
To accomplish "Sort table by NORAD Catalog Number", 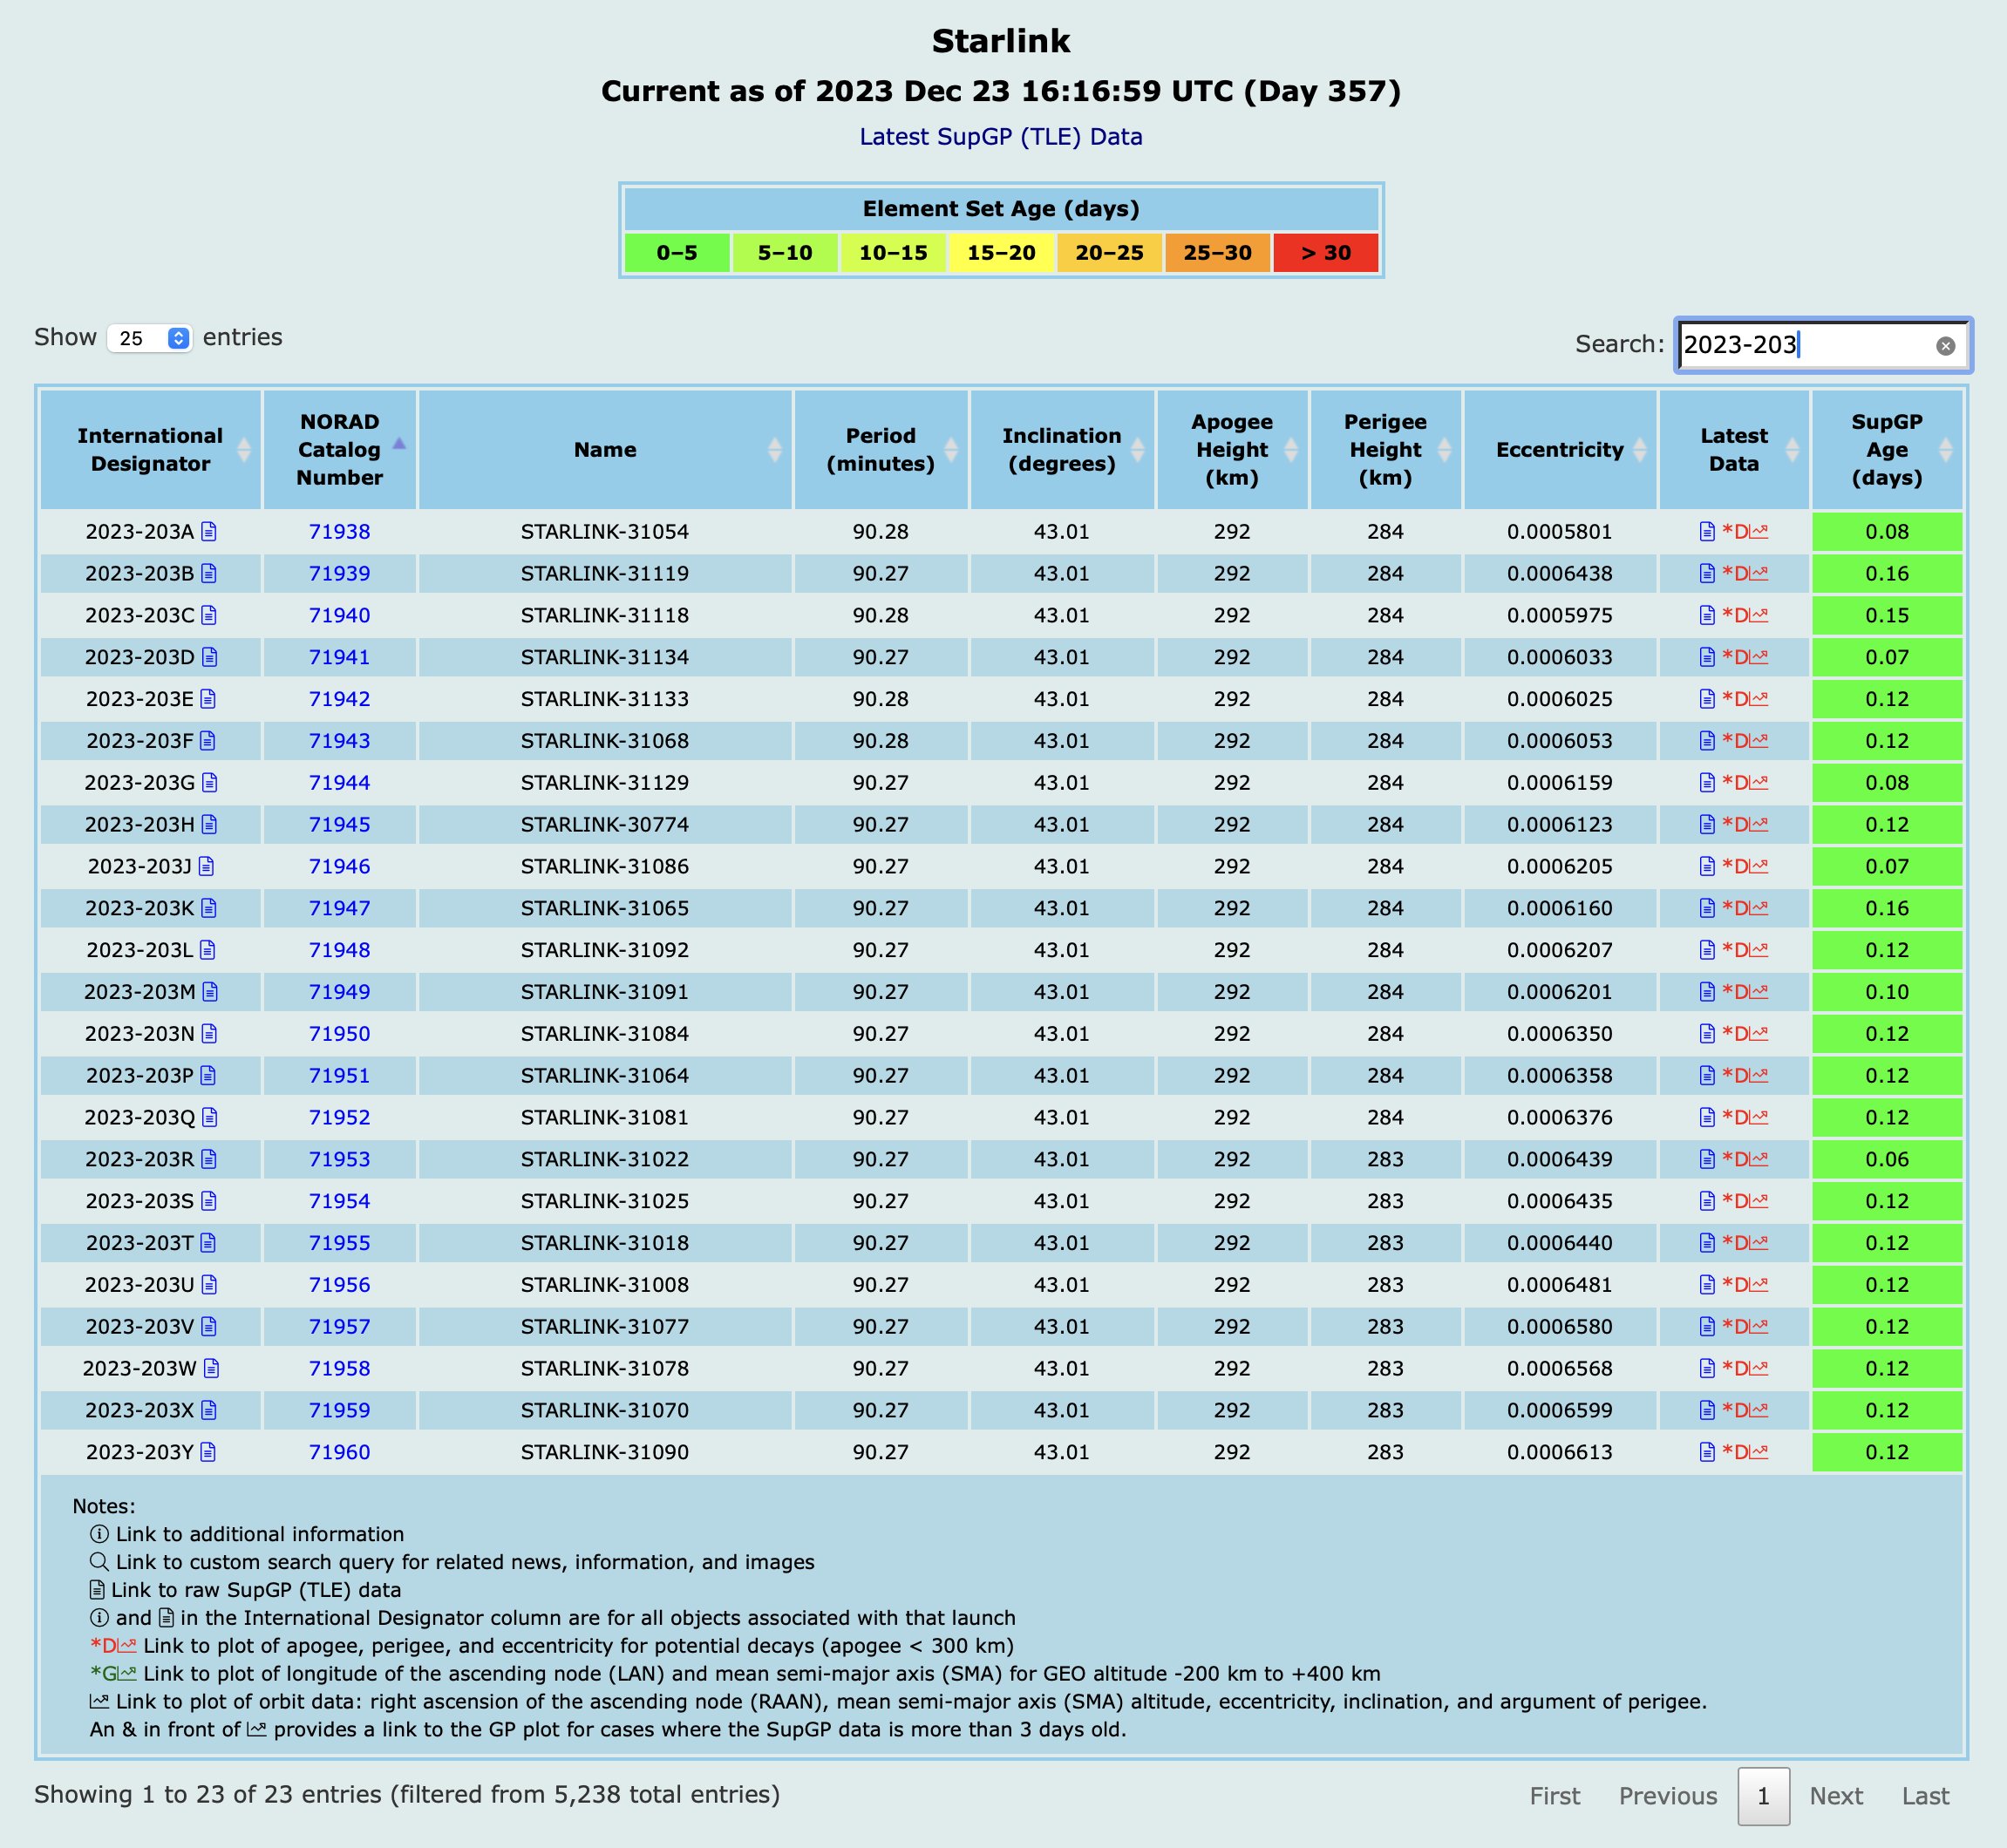I will (339, 450).
